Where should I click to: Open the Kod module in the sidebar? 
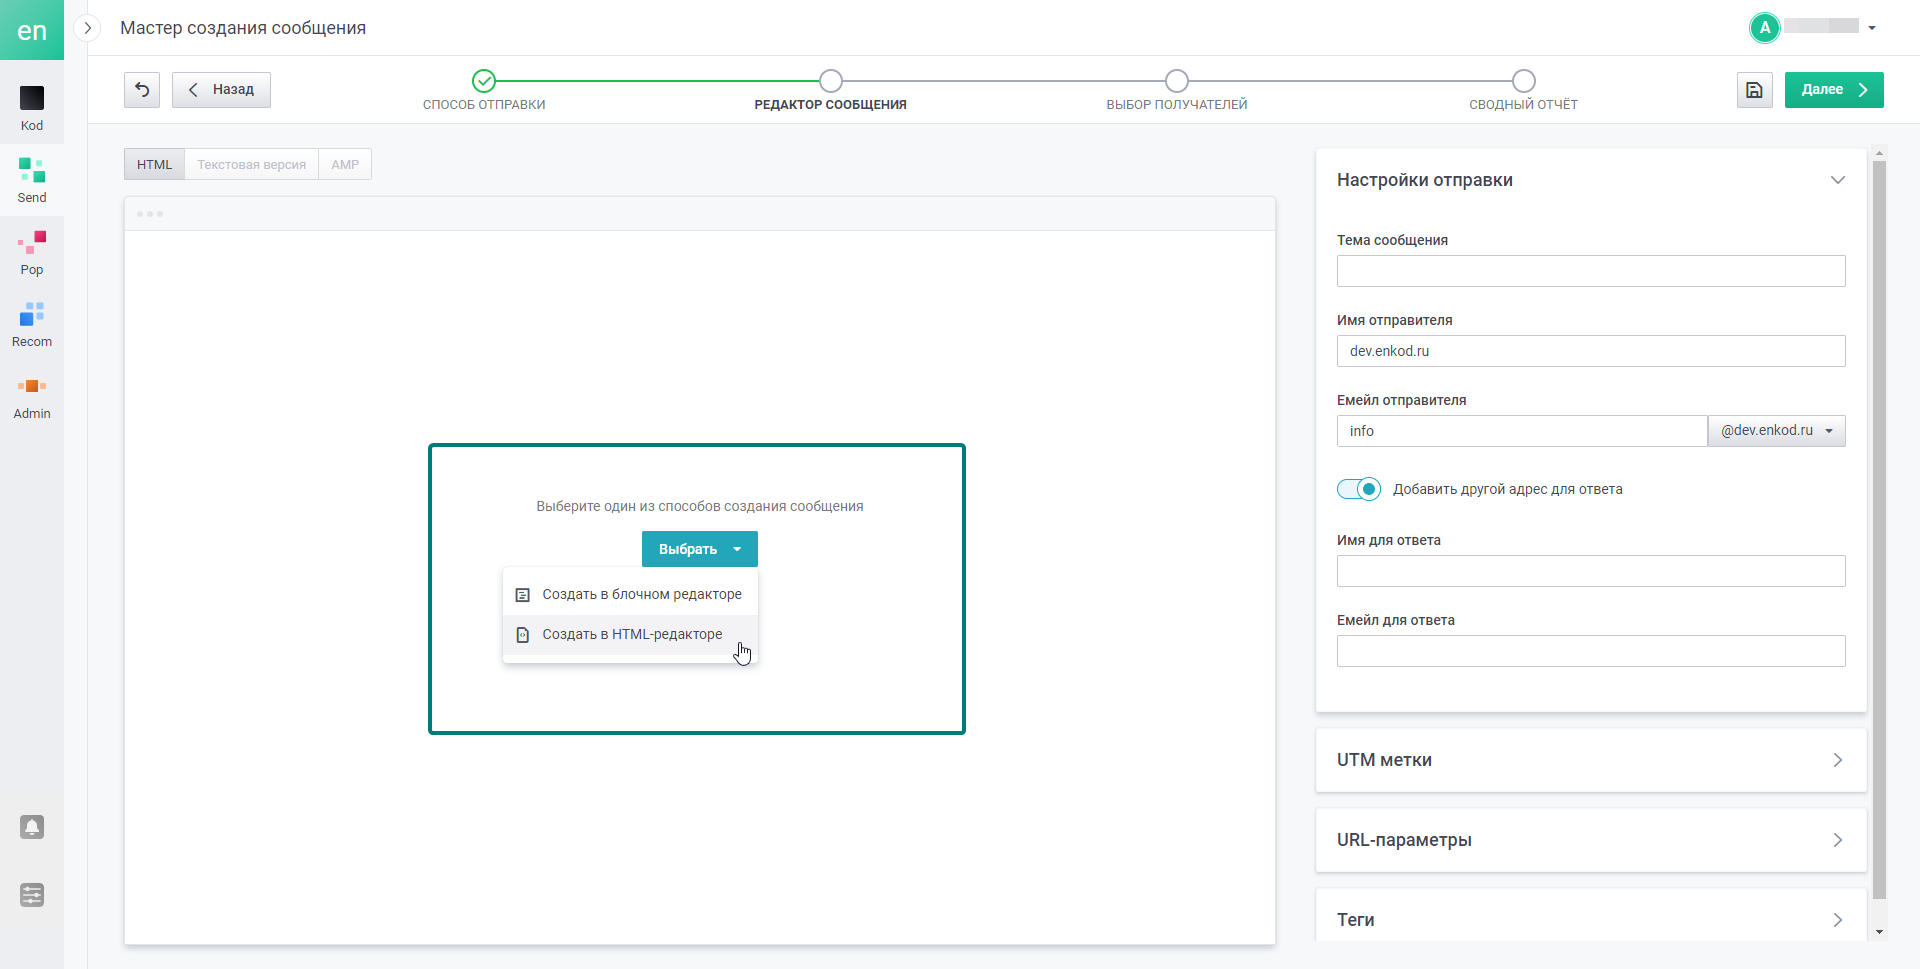[32, 109]
